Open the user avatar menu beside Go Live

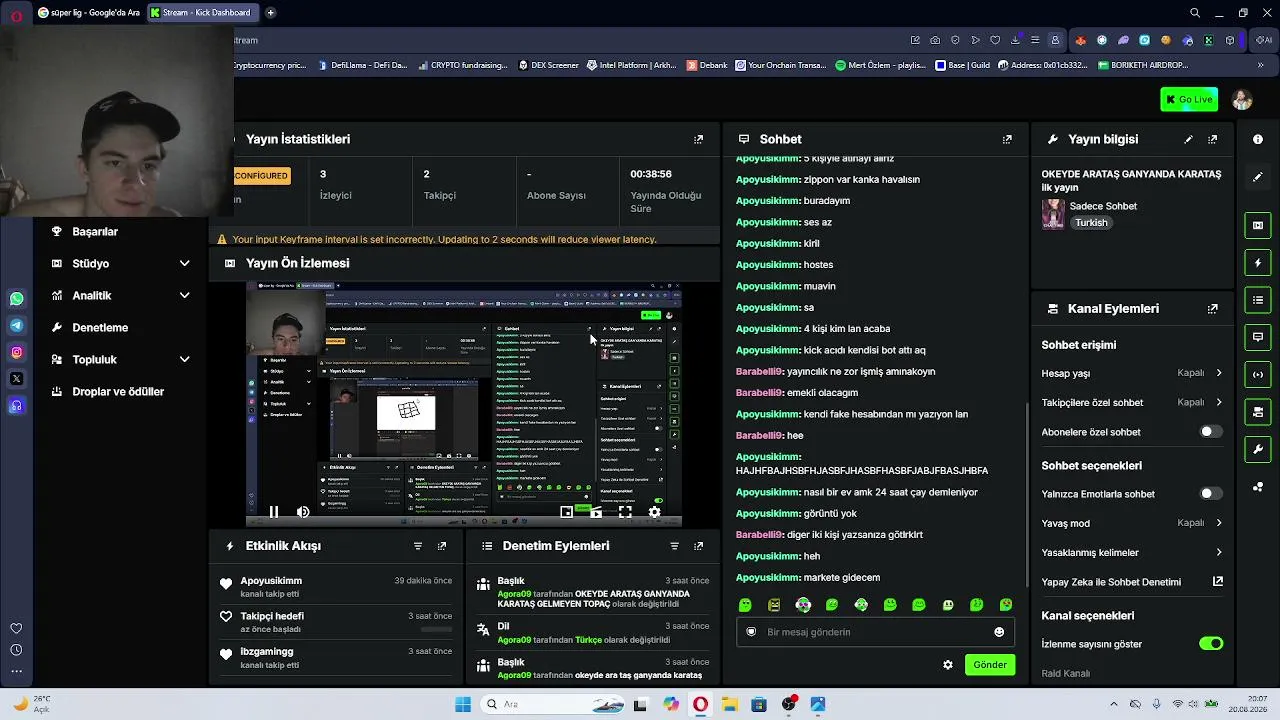(1242, 99)
